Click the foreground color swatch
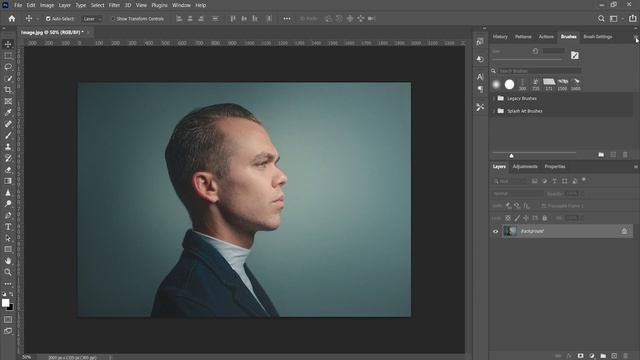 point(5,303)
